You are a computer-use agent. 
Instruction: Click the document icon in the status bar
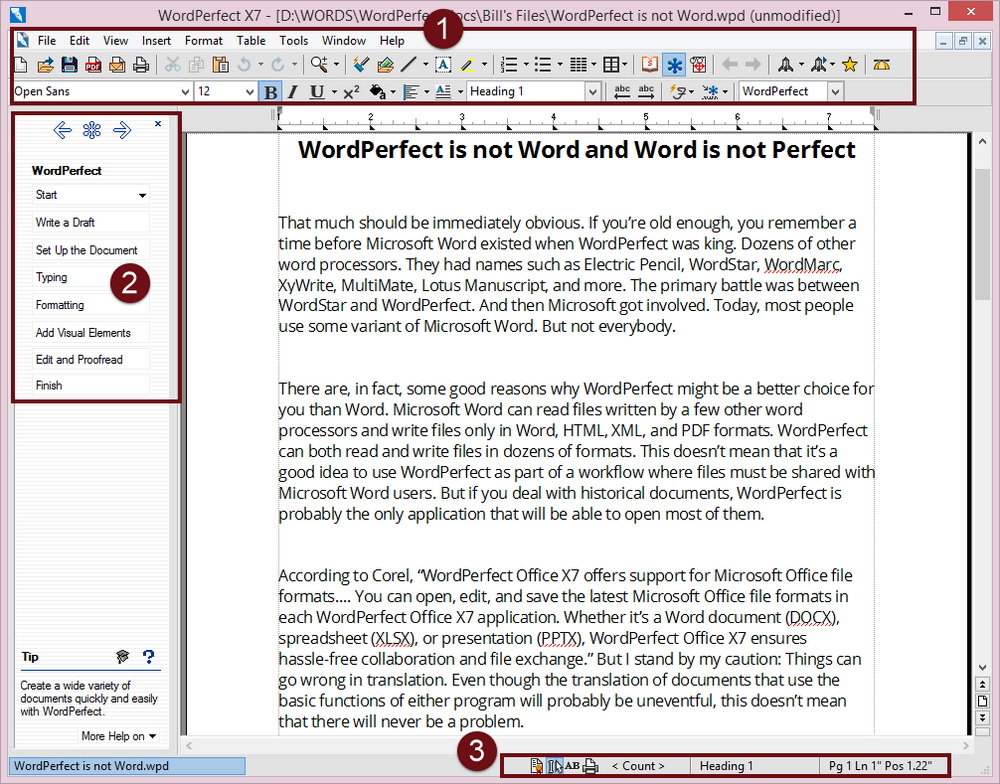537,766
